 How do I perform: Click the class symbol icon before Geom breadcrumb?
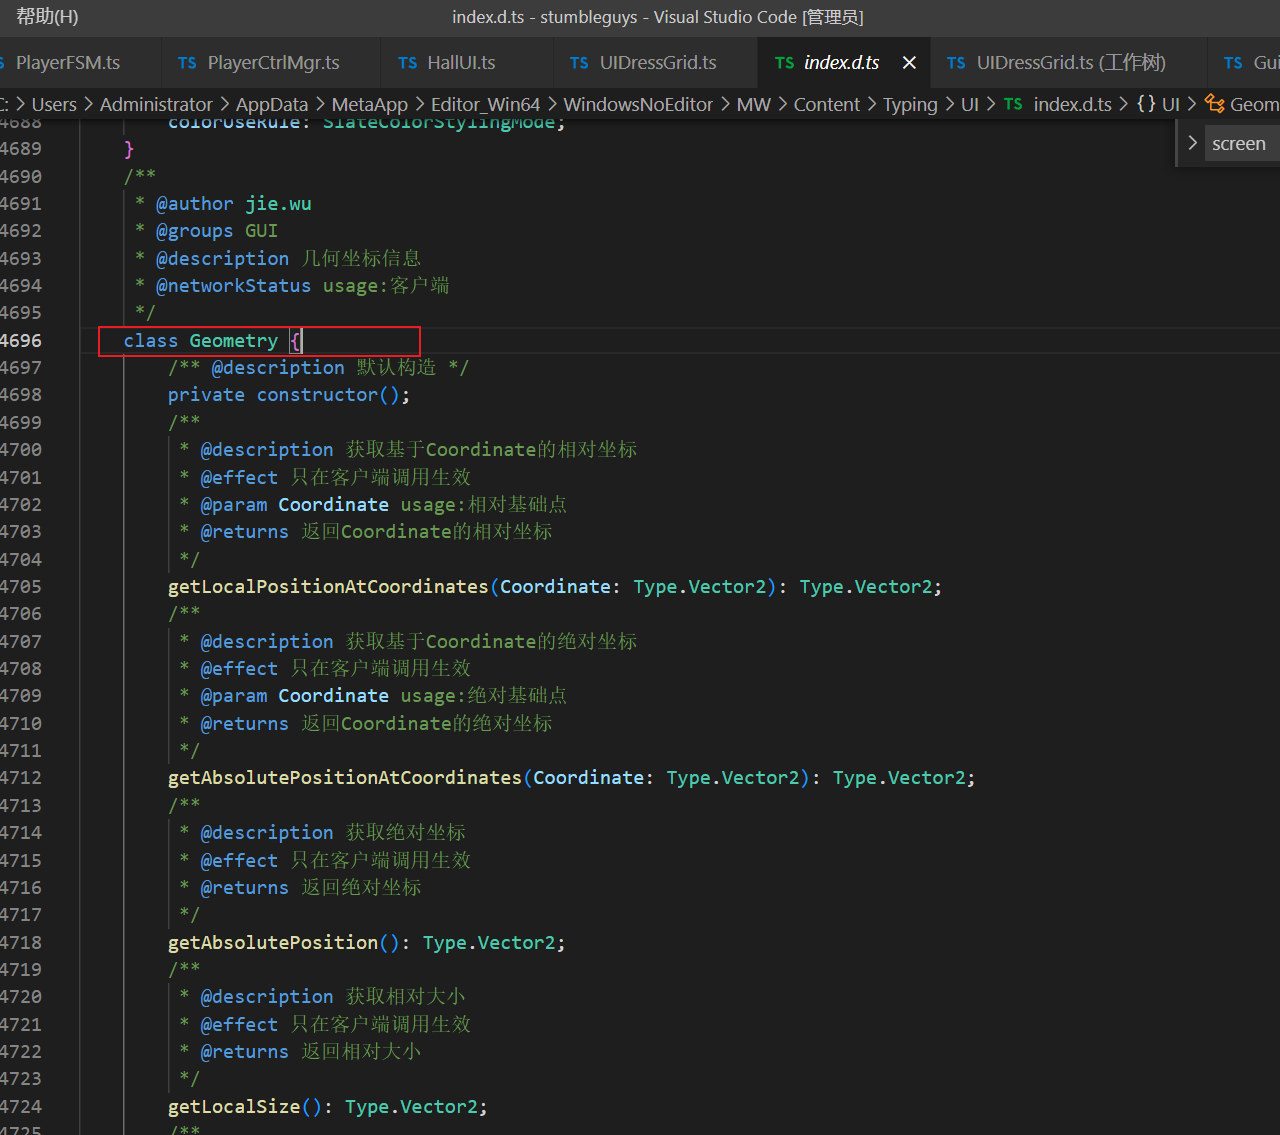1215,104
